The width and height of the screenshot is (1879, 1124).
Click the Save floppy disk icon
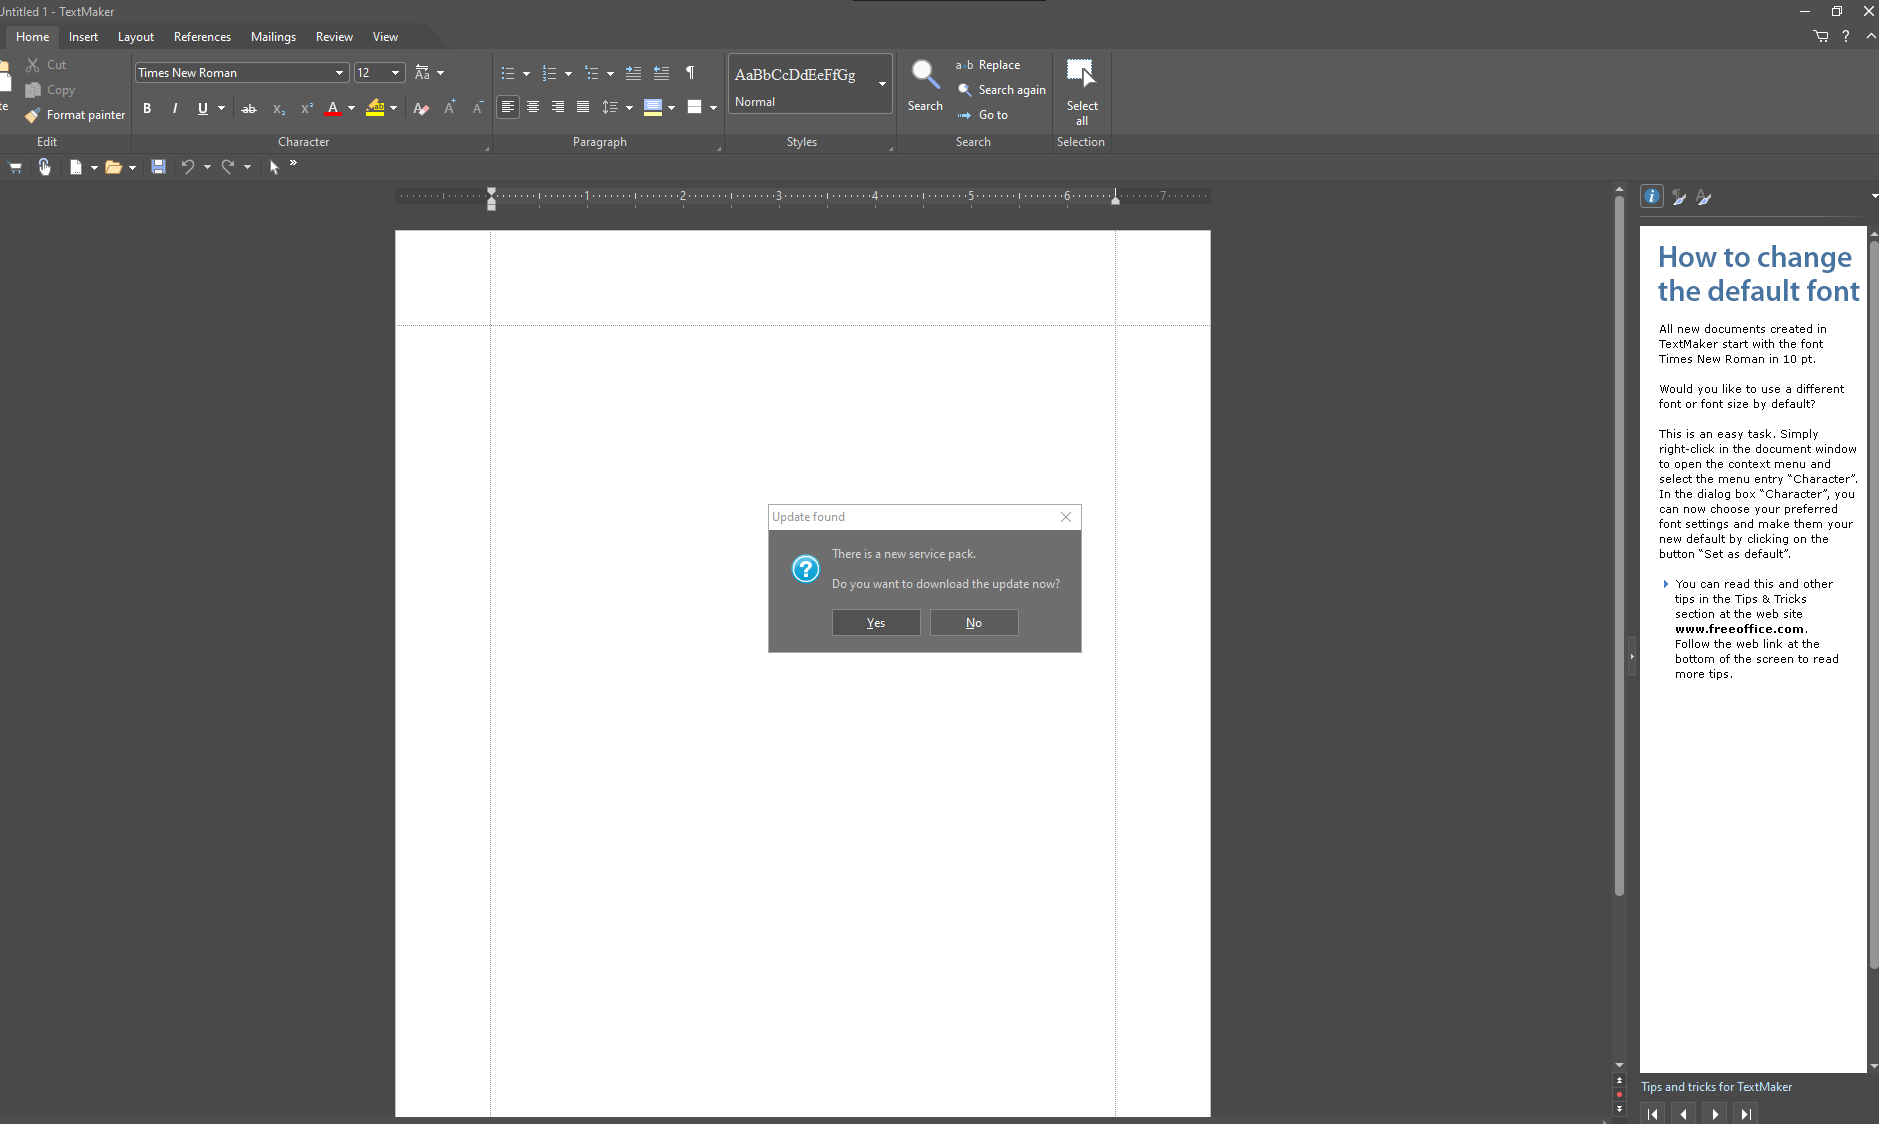tap(158, 167)
